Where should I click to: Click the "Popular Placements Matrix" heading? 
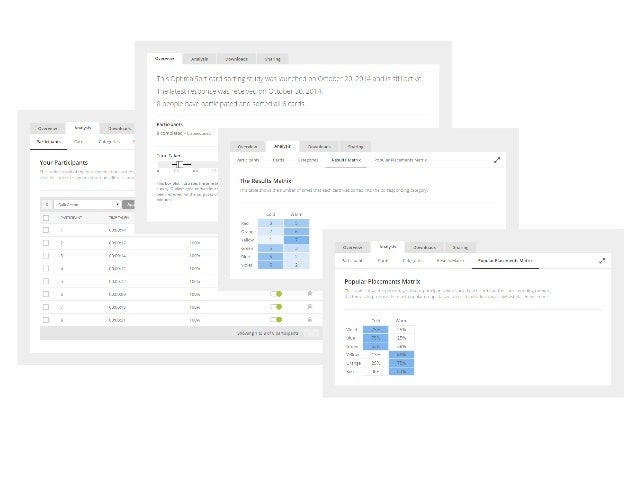tap(382, 281)
